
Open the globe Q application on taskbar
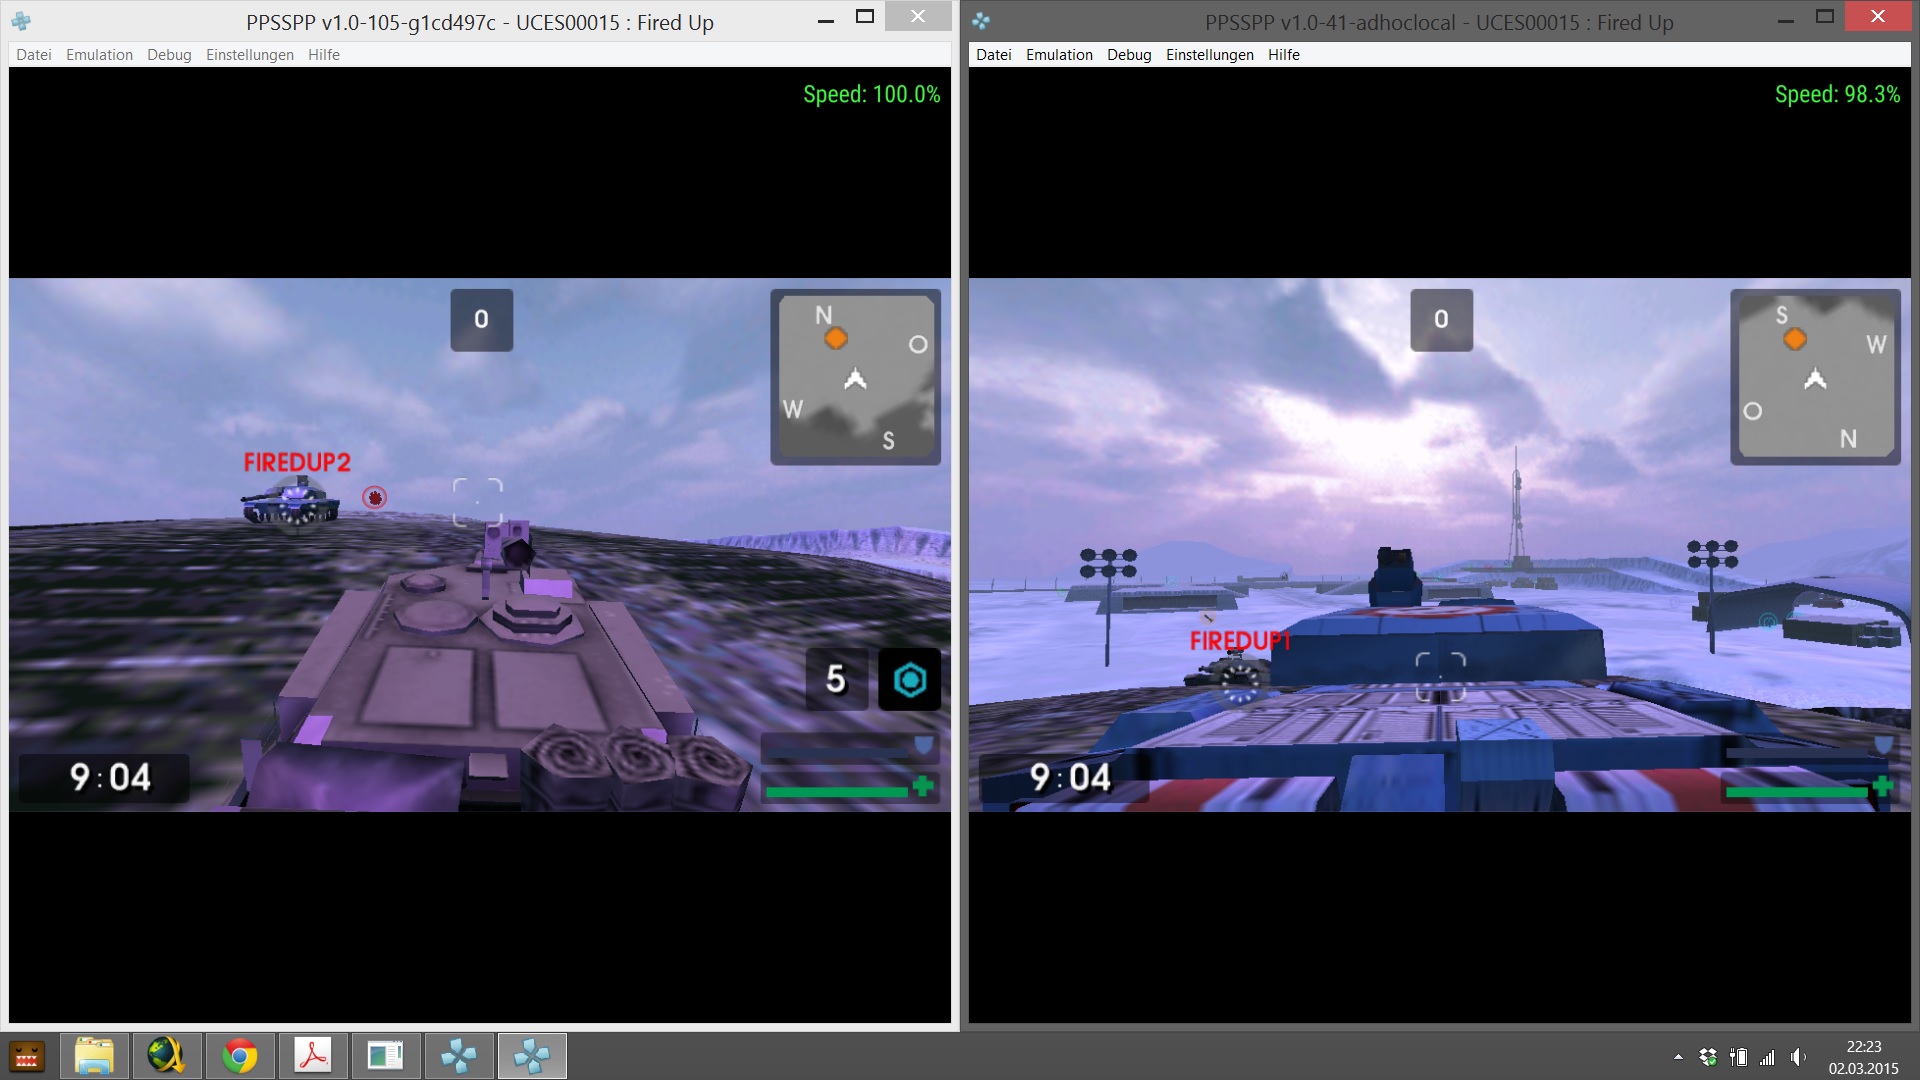click(167, 1056)
